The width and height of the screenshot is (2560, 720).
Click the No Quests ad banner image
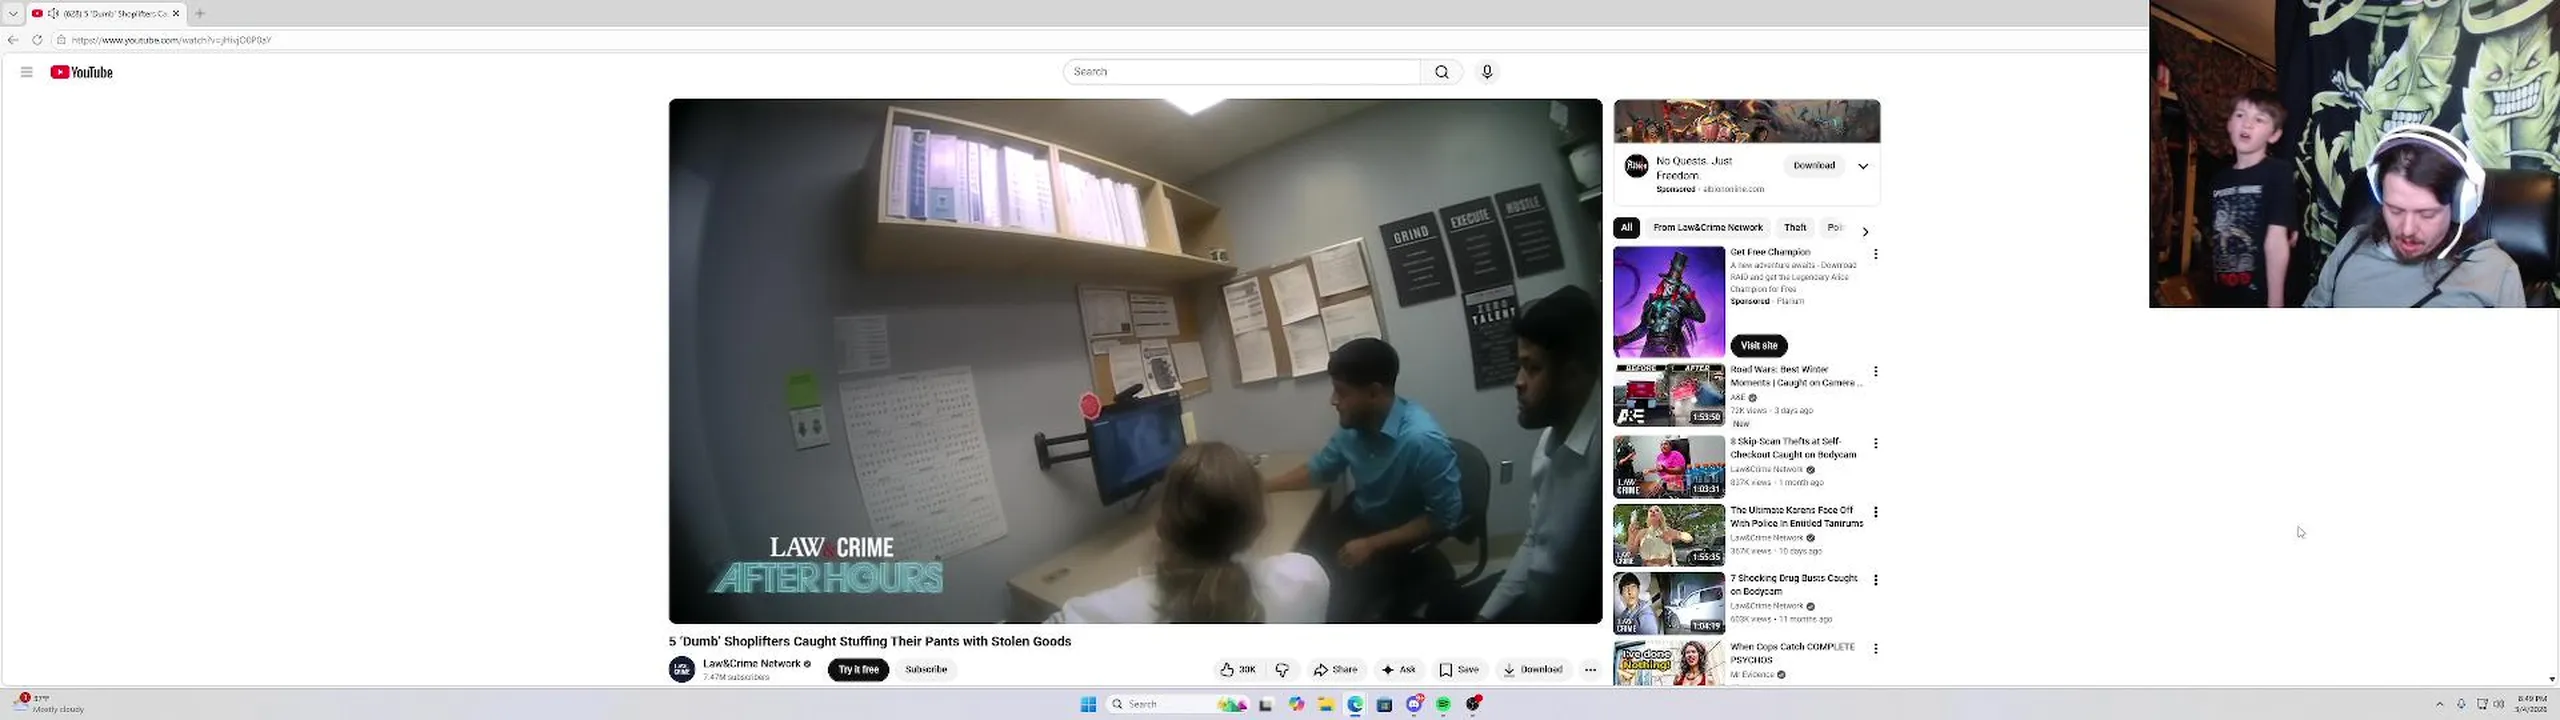tap(1747, 121)
